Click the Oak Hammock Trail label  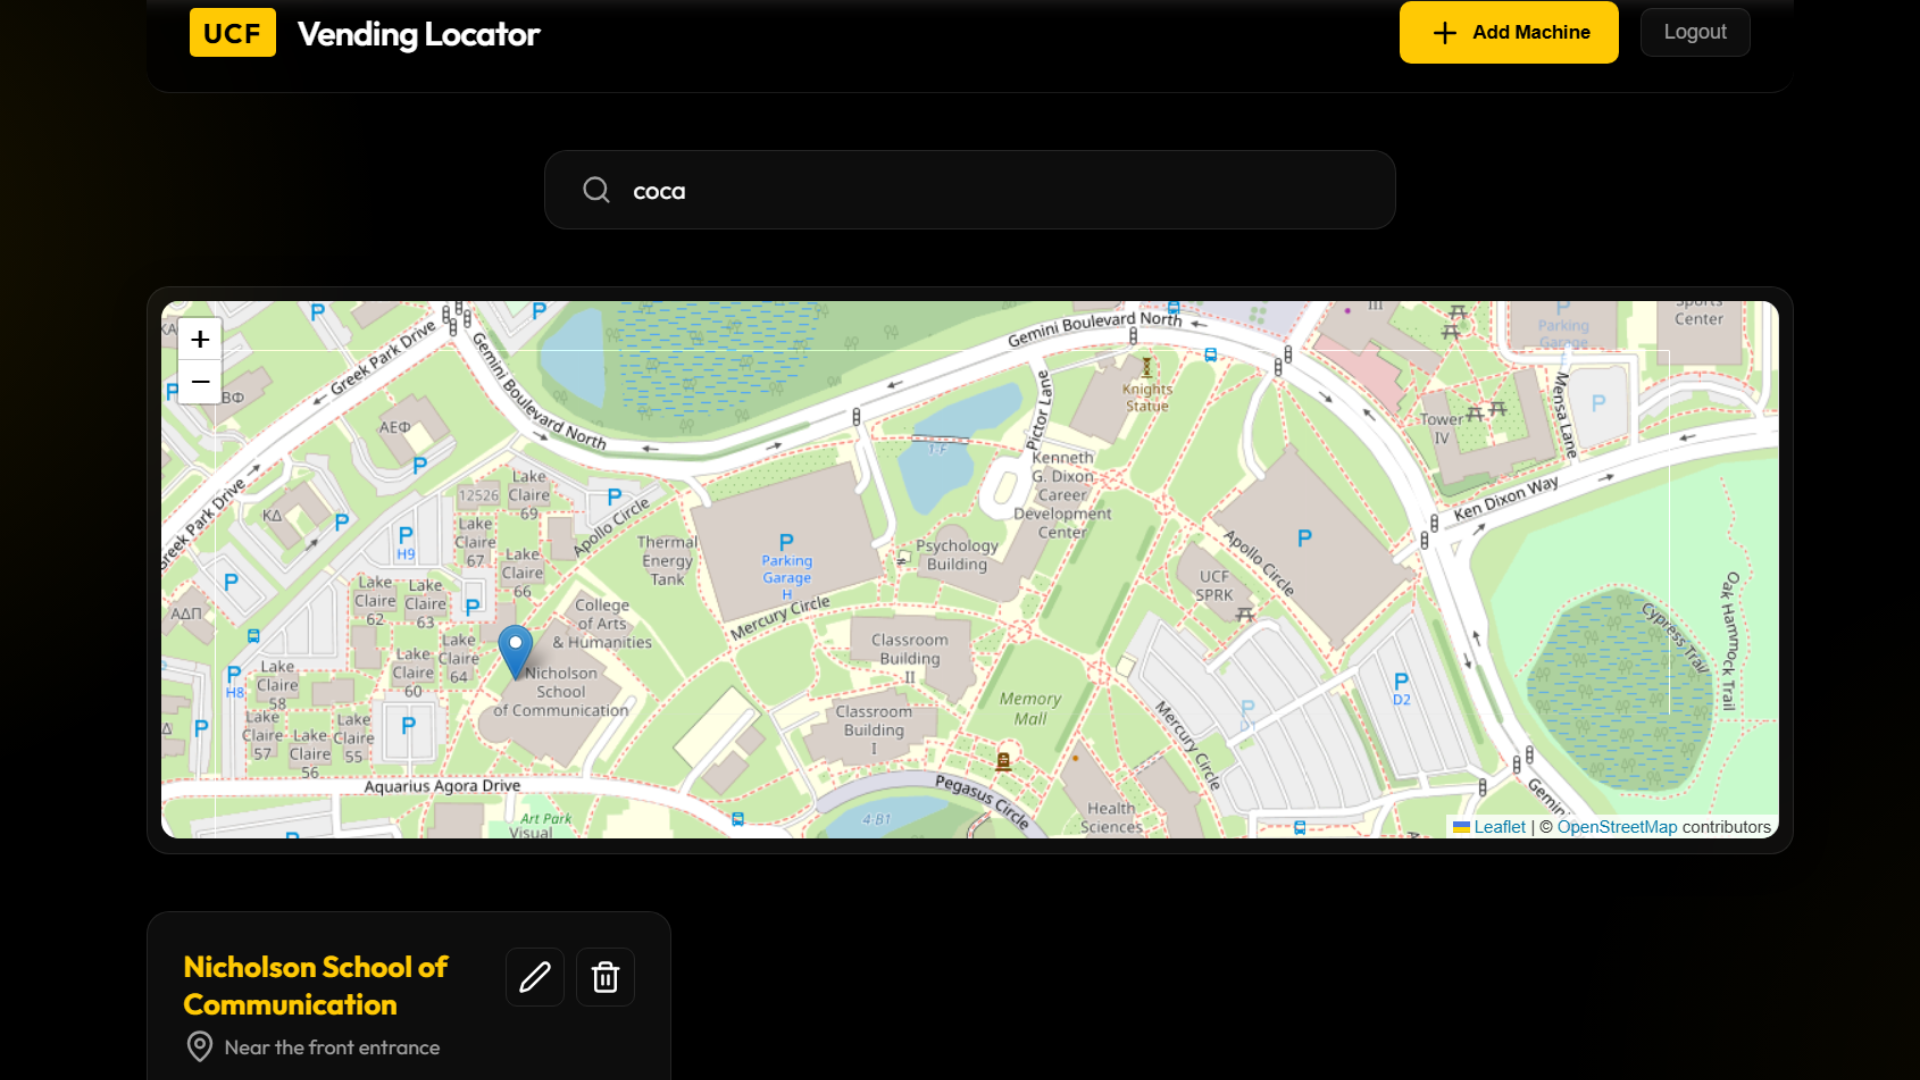point(1729,641)
